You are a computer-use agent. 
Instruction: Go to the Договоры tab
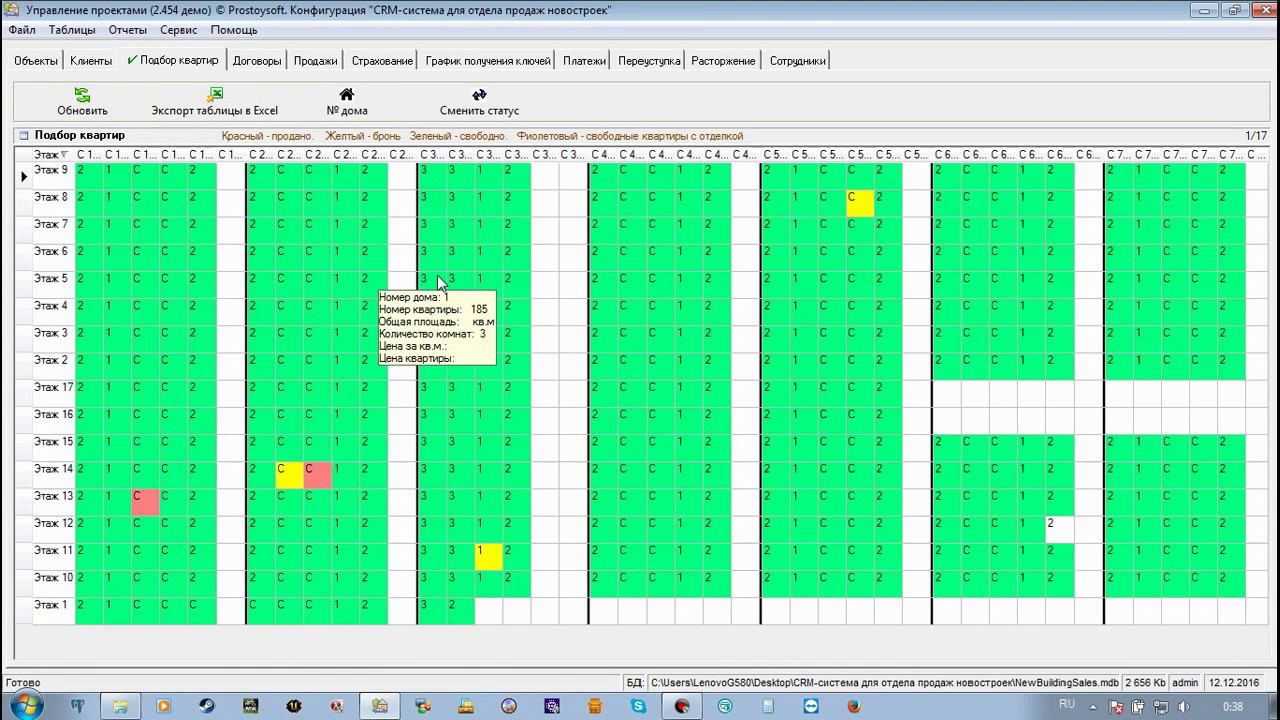(257, 61)
